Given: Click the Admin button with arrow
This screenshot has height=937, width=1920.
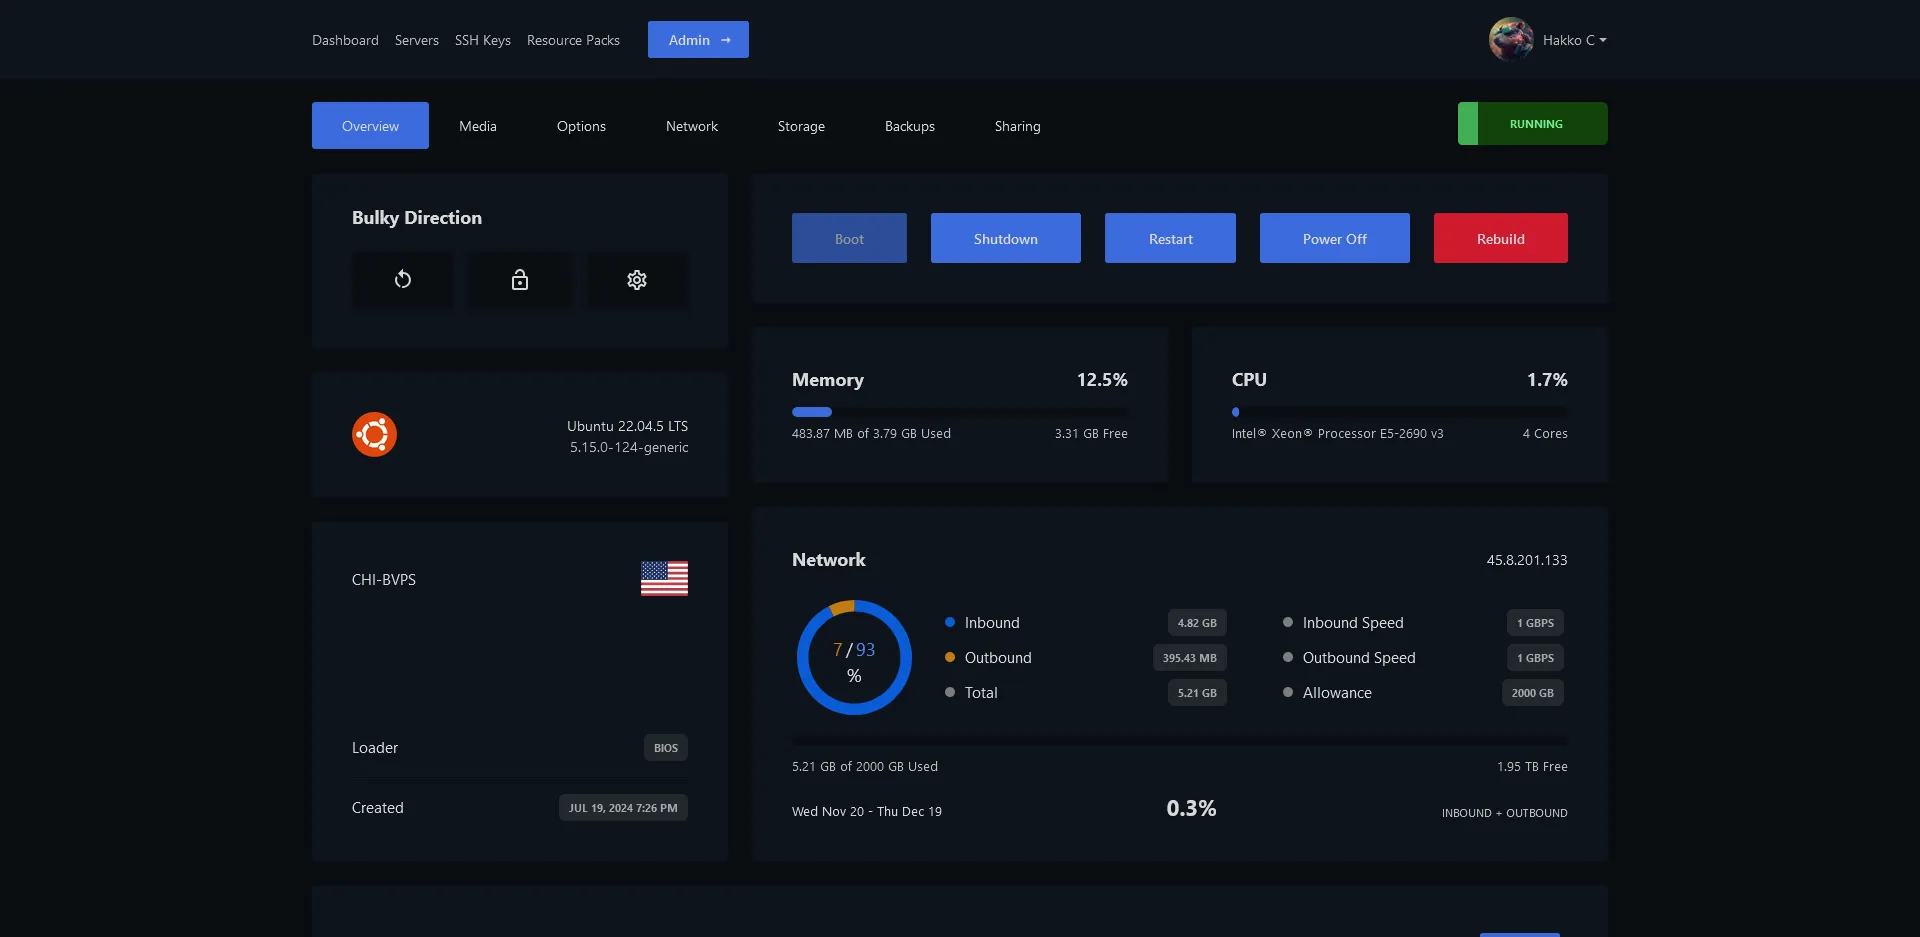Looking at the screenshot, I should tap(698, 40).
